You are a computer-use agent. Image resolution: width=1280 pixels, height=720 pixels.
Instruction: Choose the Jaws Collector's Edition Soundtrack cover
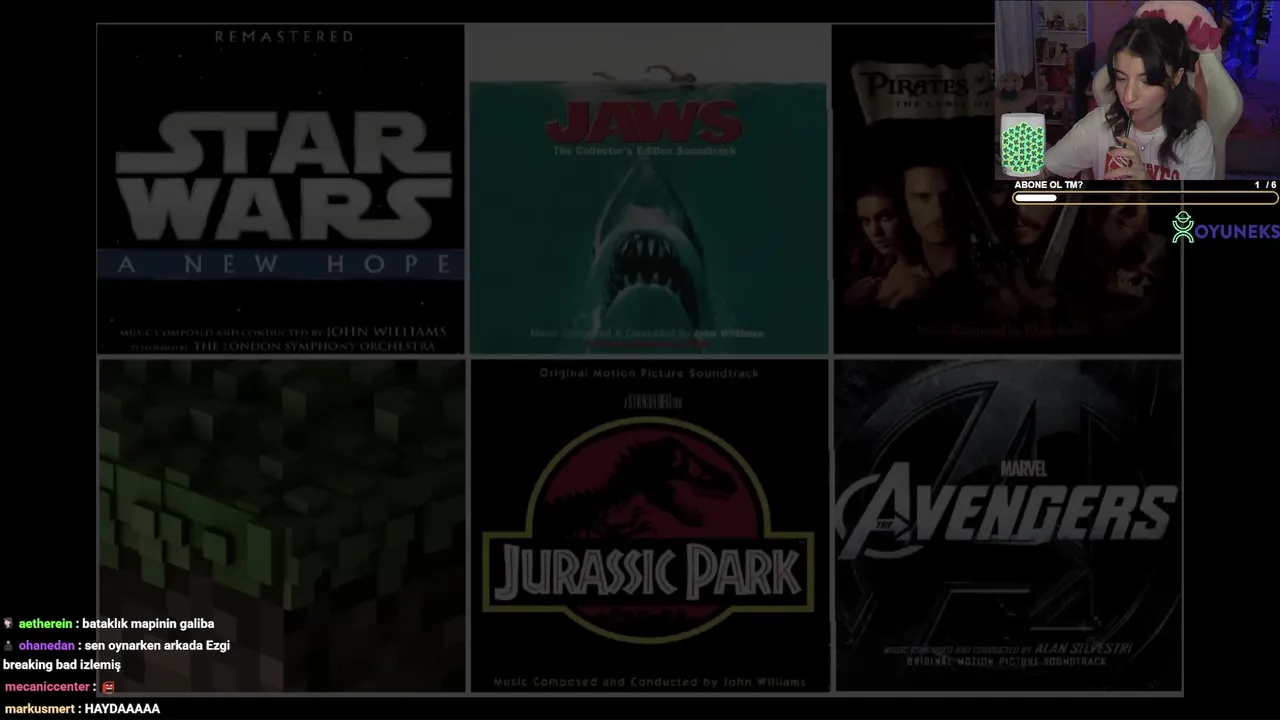[x=649, y=190]
